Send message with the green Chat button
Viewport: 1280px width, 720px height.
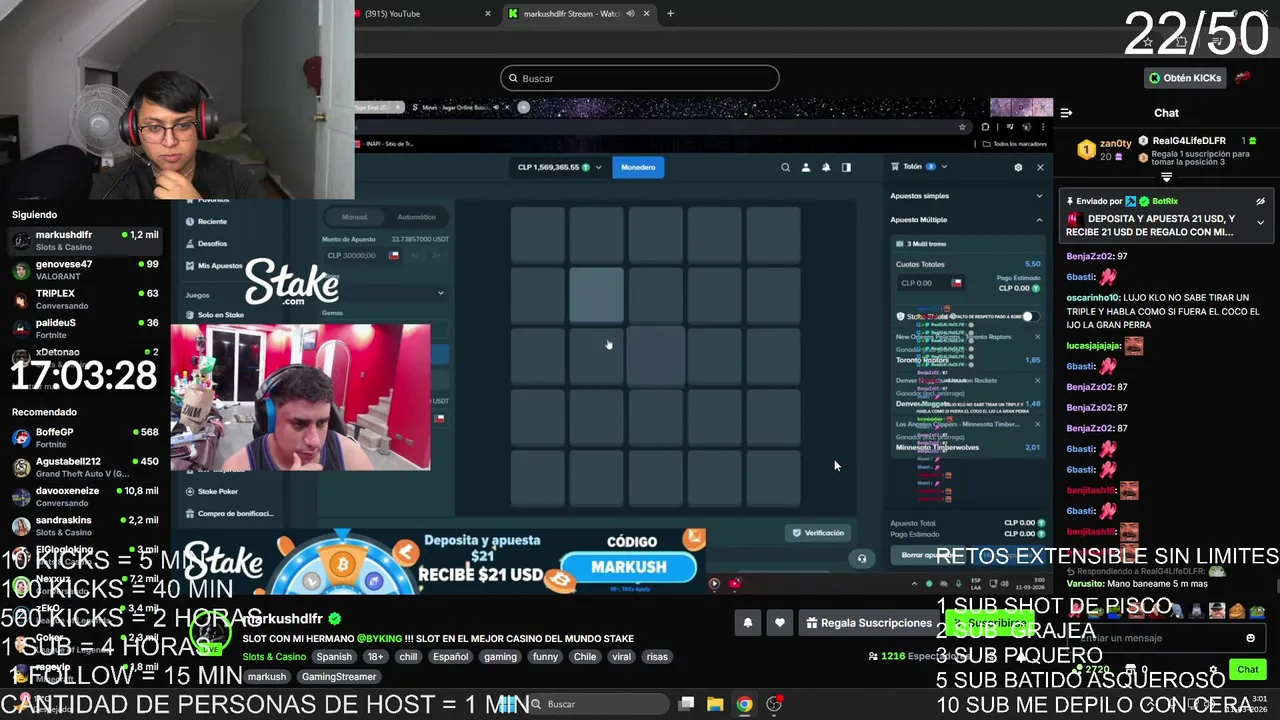[1248, 669]
